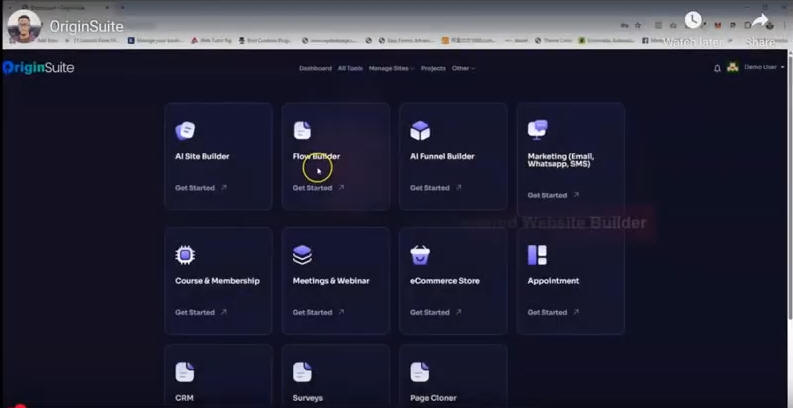Click the OriginSuite logo
Viewport: 793px width, 408px height.
pyautogui.click(x=38, y=67)
